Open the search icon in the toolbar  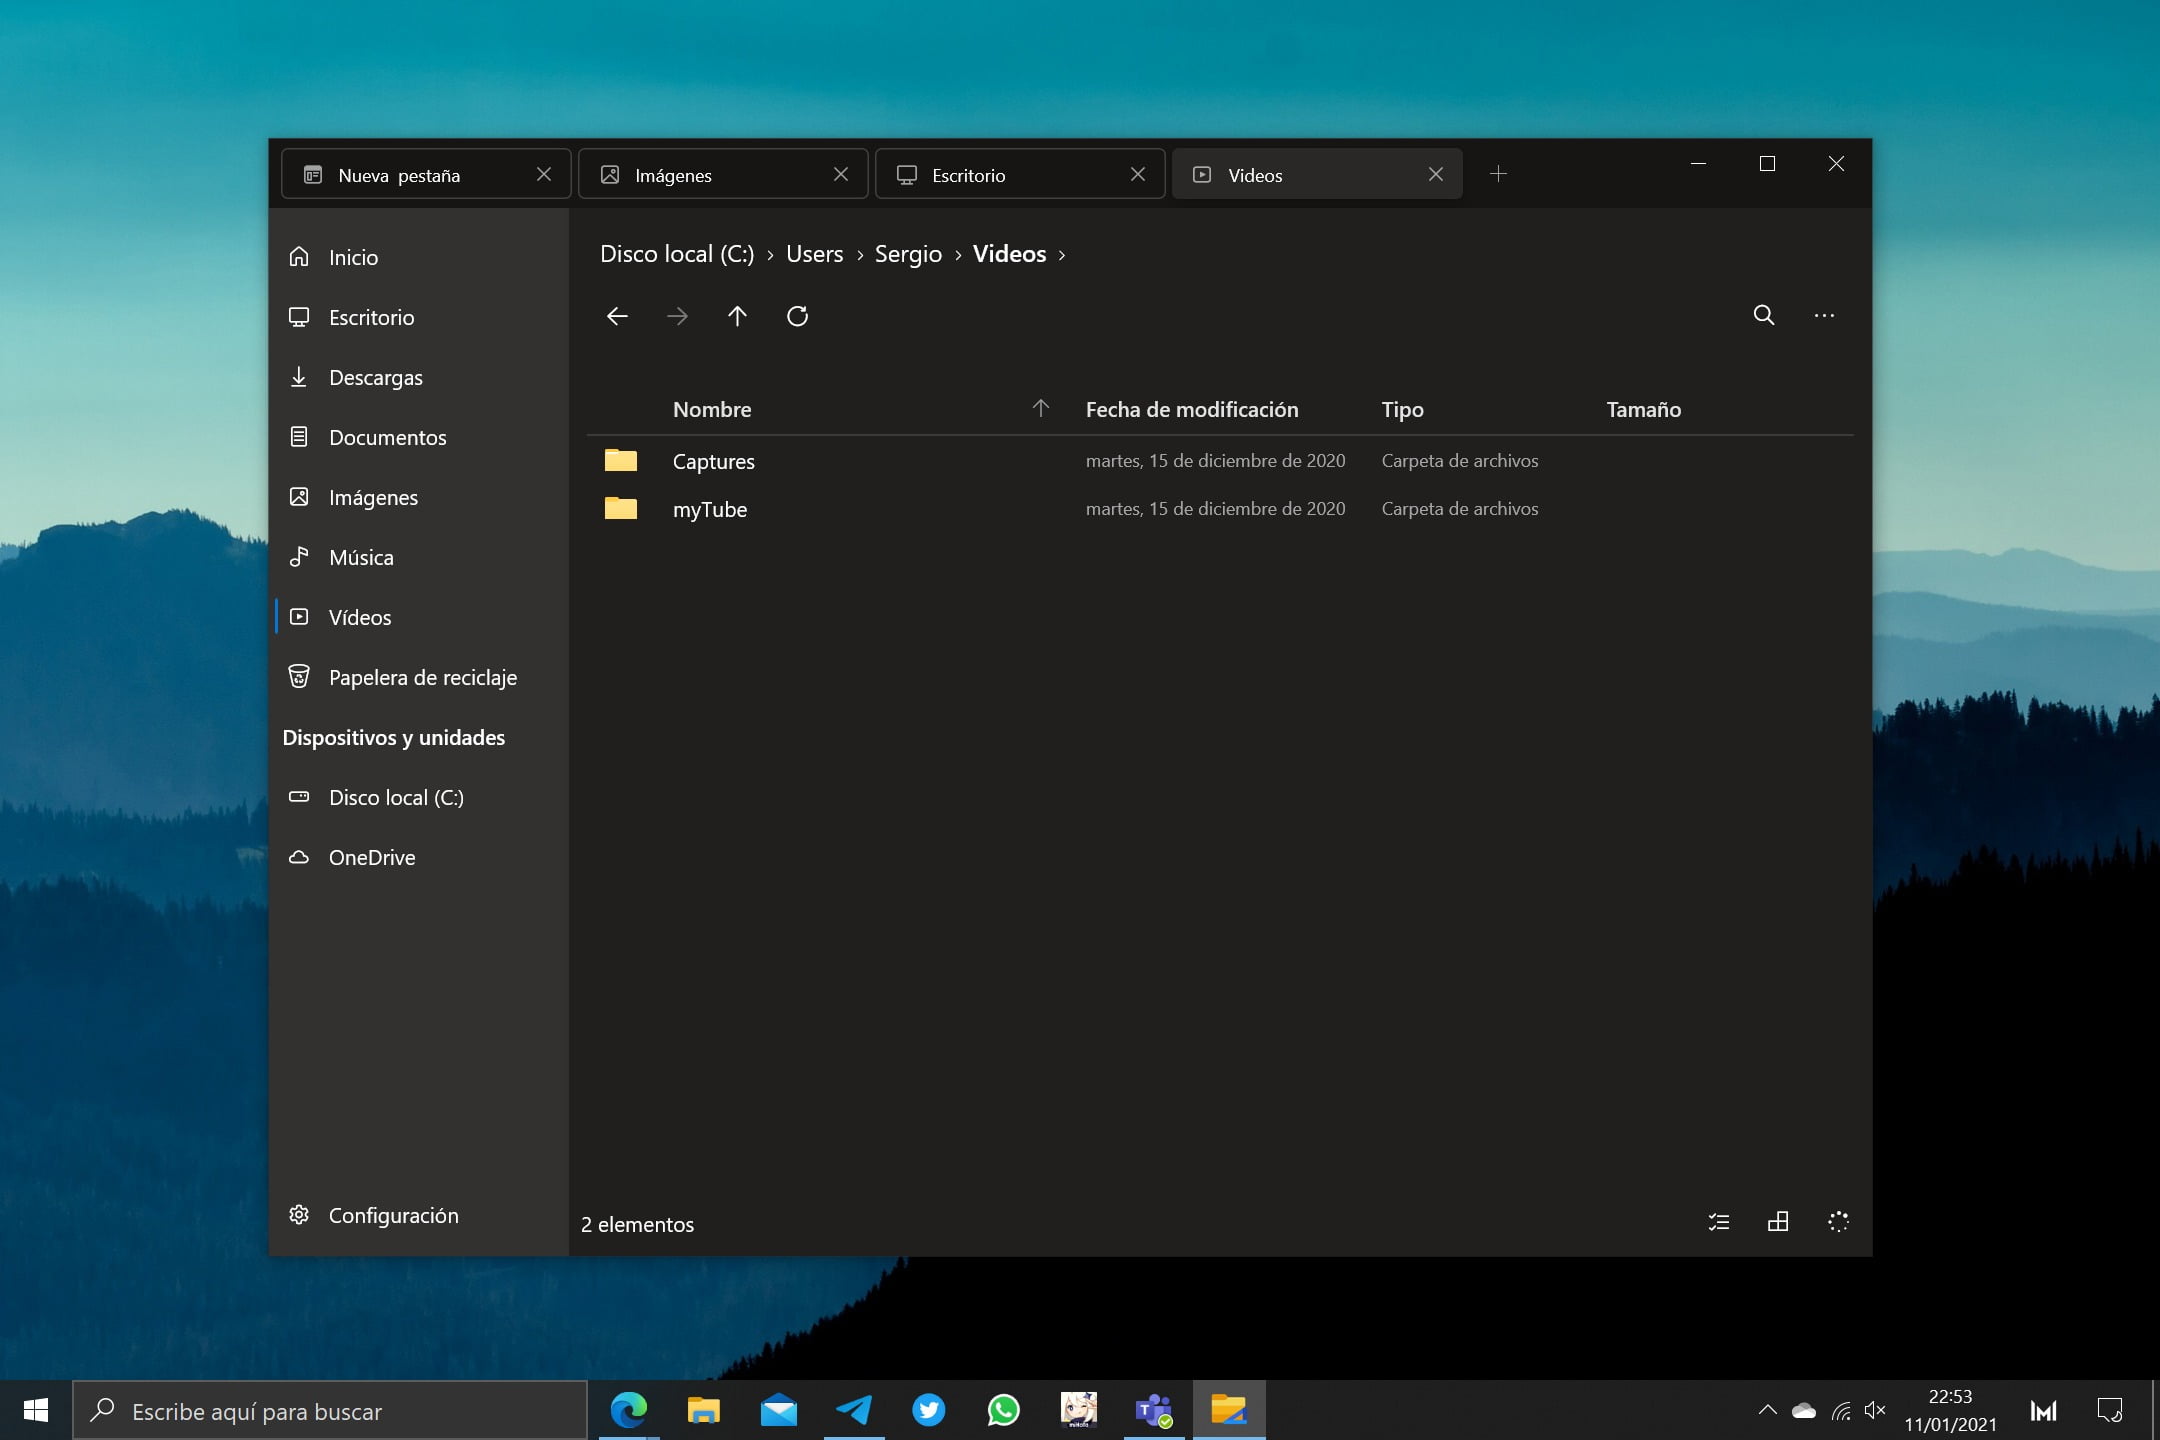1764,315
